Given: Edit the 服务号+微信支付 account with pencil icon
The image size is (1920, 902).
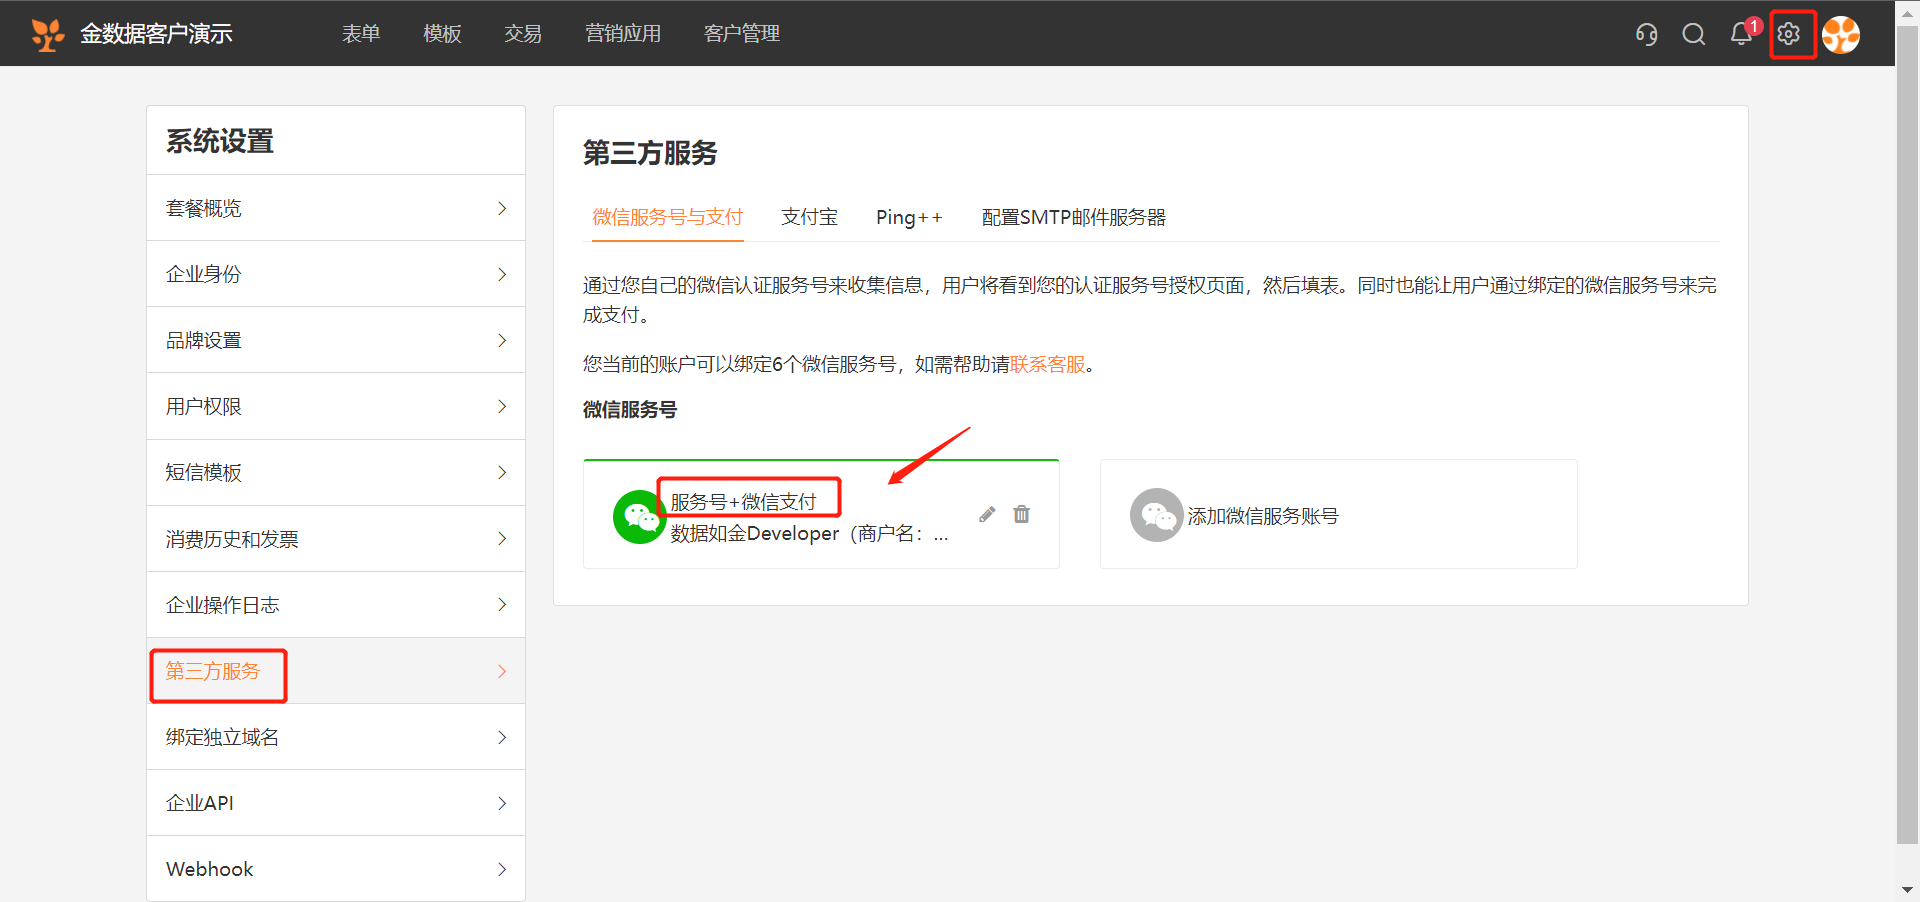Looking at the screenshot, I should pyautogui.click(x=987, y=514).
